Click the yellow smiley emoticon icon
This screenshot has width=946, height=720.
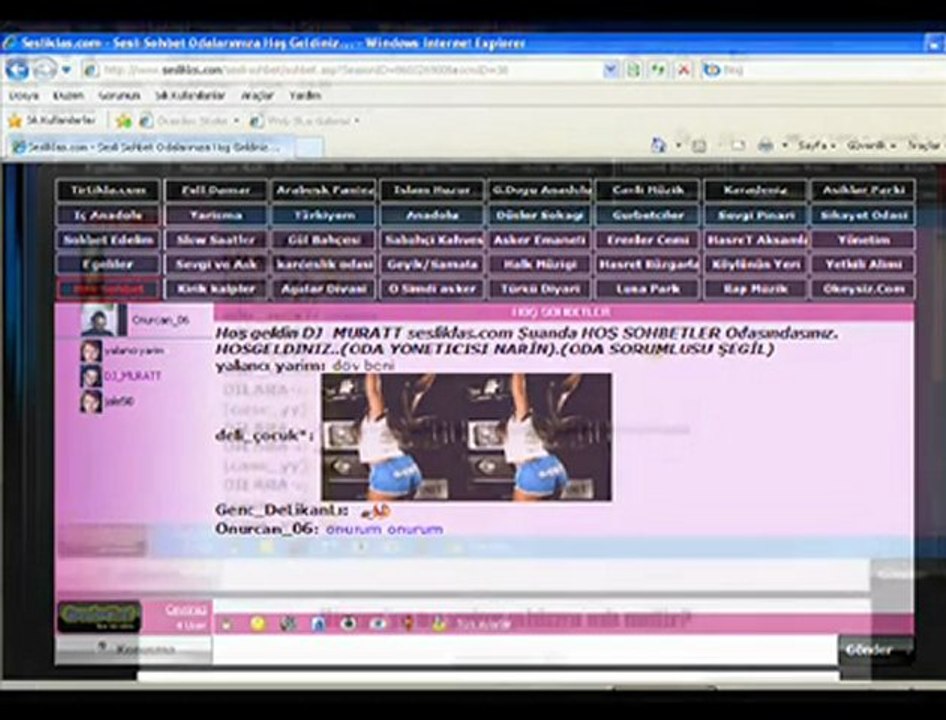[258, 623]
